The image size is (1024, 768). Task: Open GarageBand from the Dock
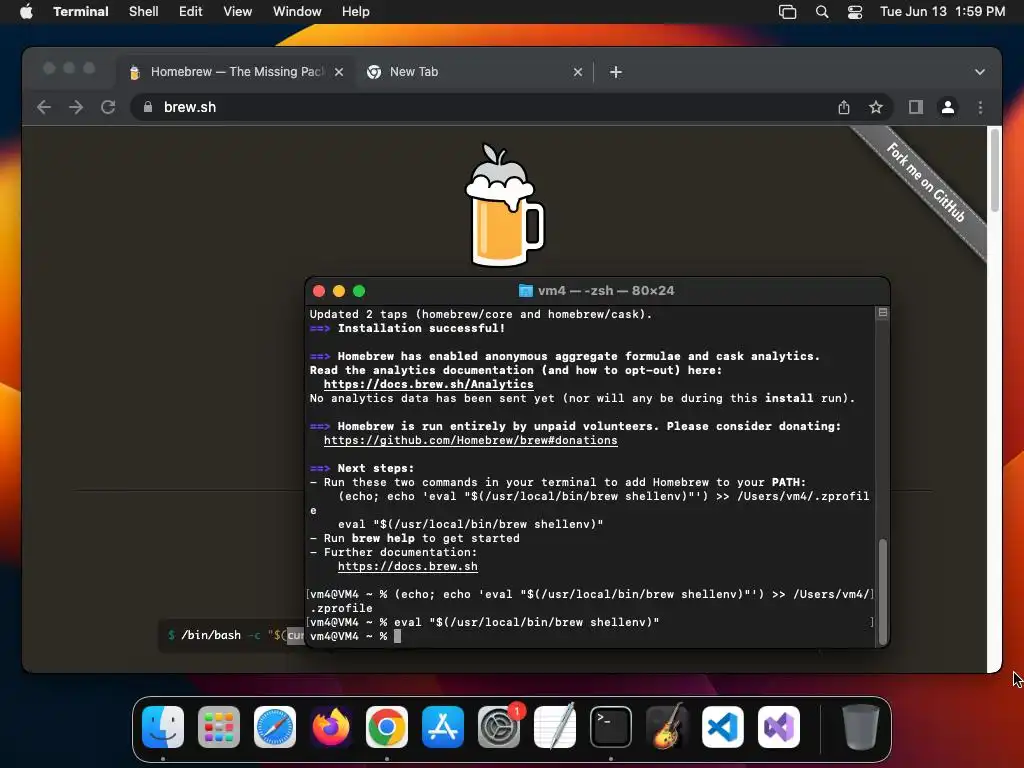[667, 727]
